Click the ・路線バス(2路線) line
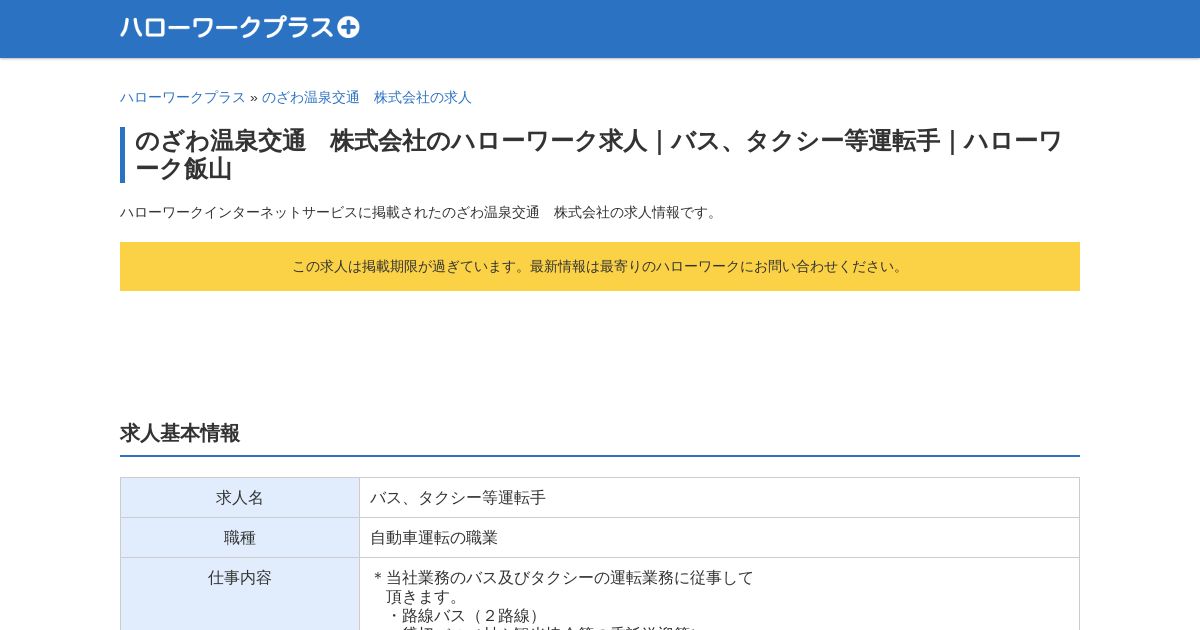 pyautogui.click(x=466, y=616)
